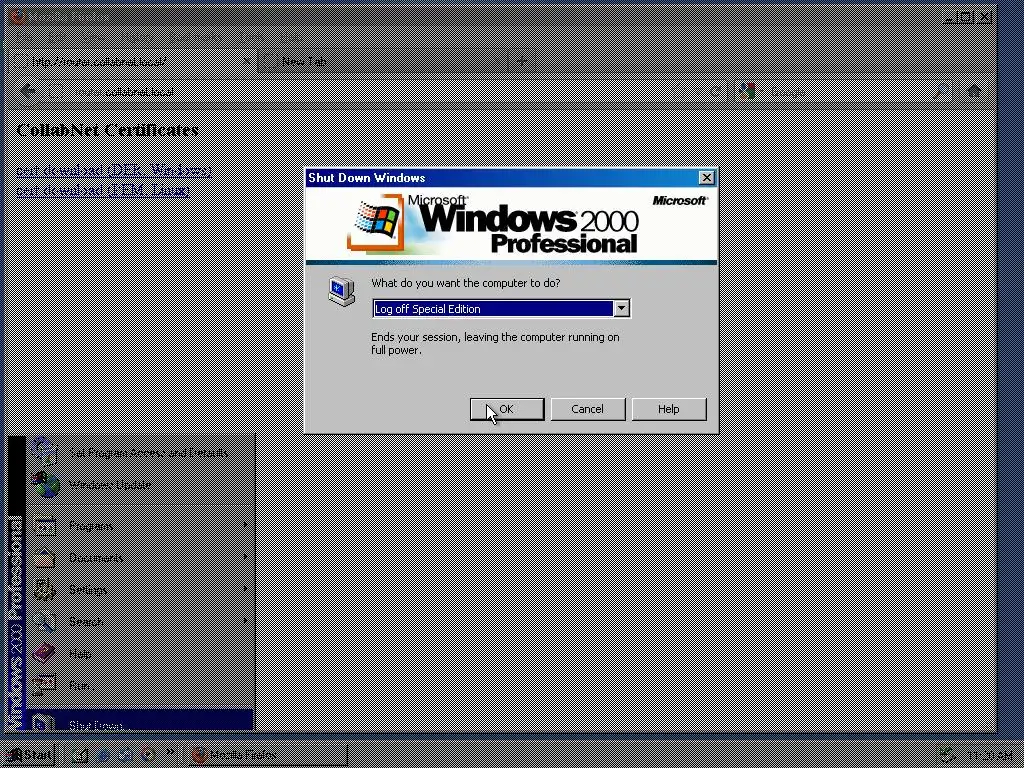This screenshot has height=768, width=1024.
Task: Click Show Desktop quick launch icon
Action: (80, 755)
